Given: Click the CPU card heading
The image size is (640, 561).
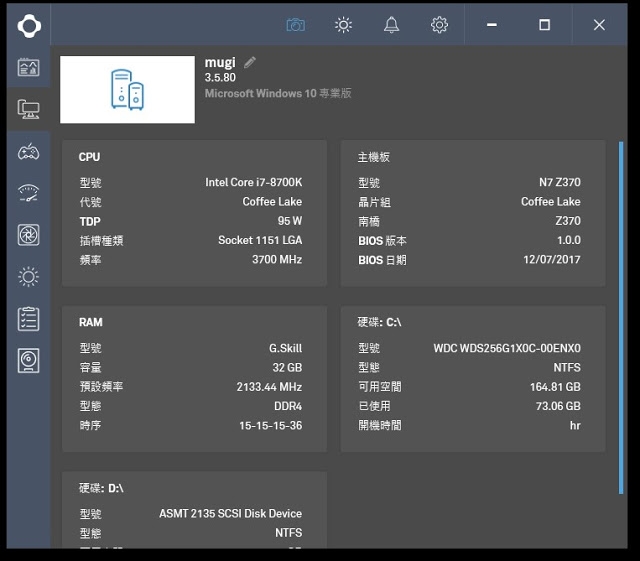Looking at the screenshot, I should [89, 157].
